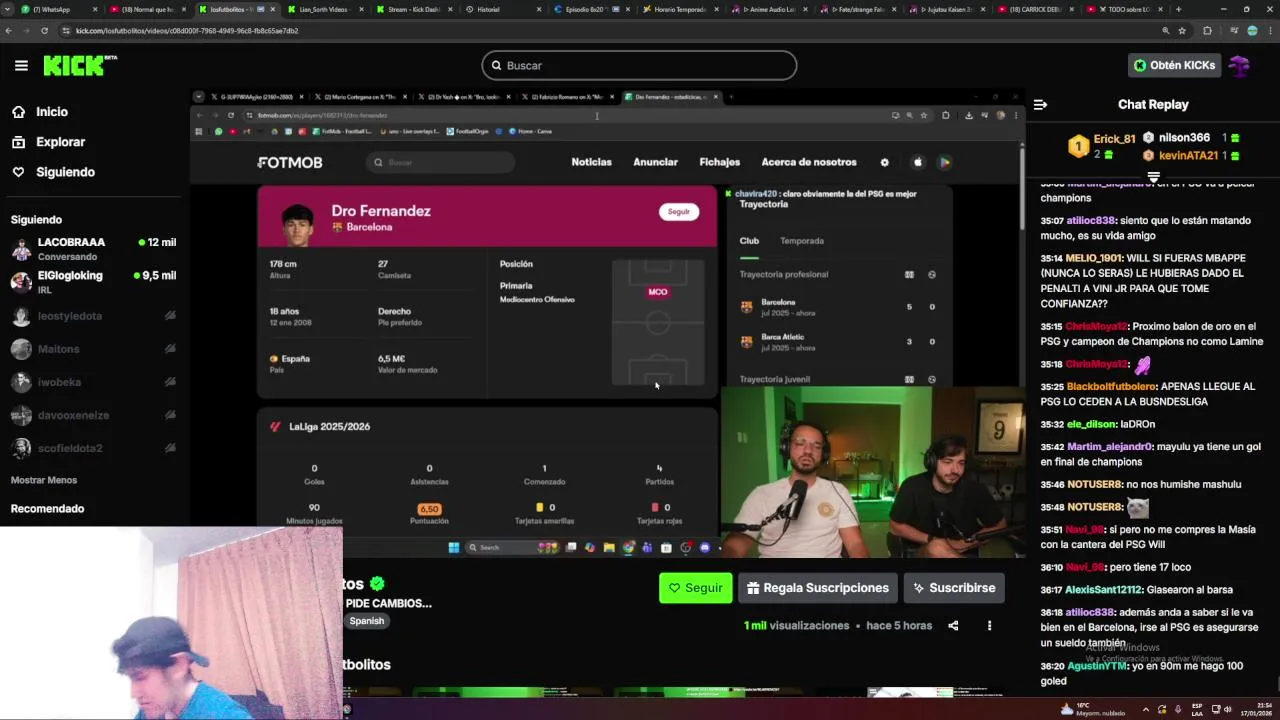The width and height of the screenshot is (1280, 720).
Task: Open Siguiendo in the sidebar
Action: coord(65,172)
